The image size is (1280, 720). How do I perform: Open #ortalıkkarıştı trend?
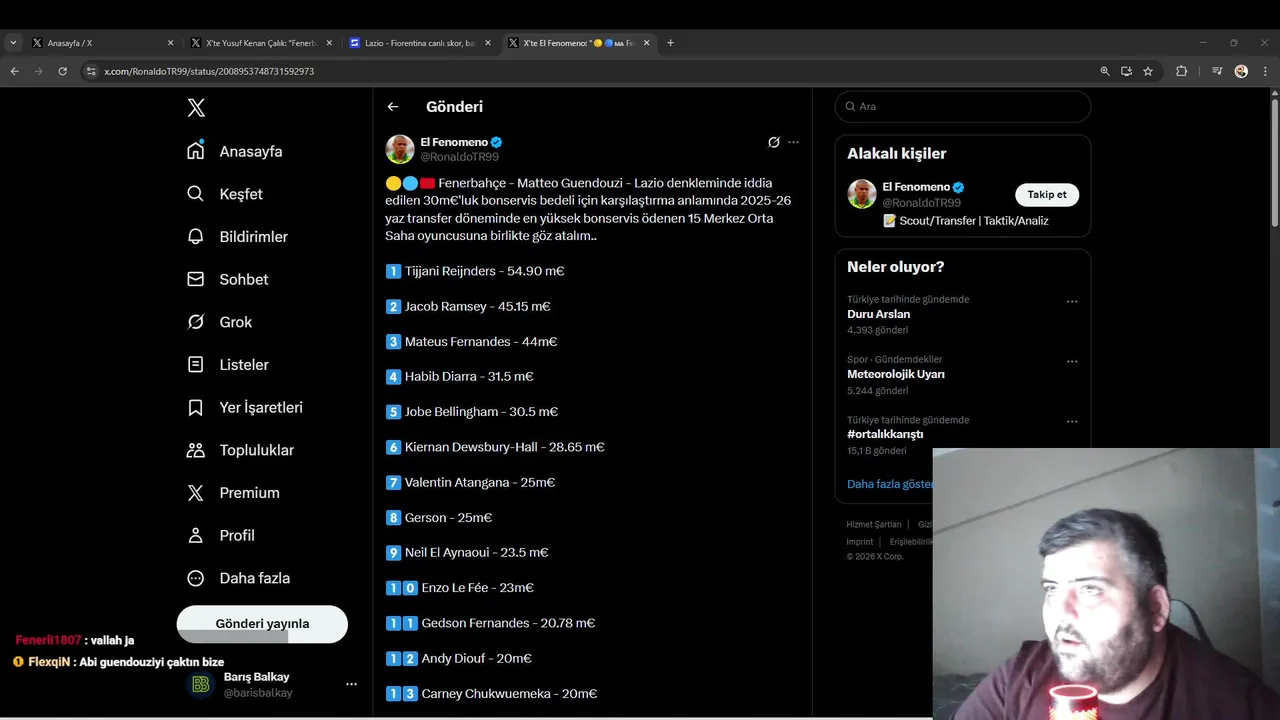(885, 434)
